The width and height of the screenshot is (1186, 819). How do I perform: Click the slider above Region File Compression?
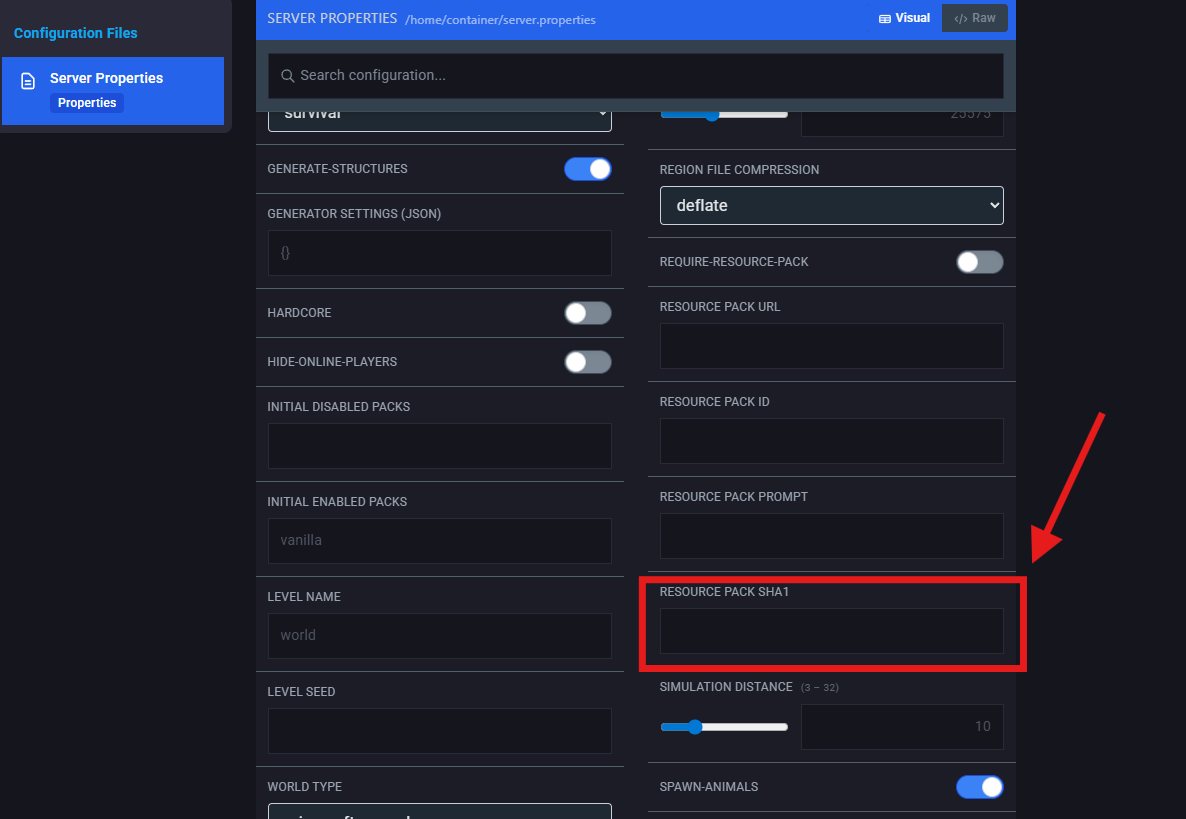[x=724, y=115]
